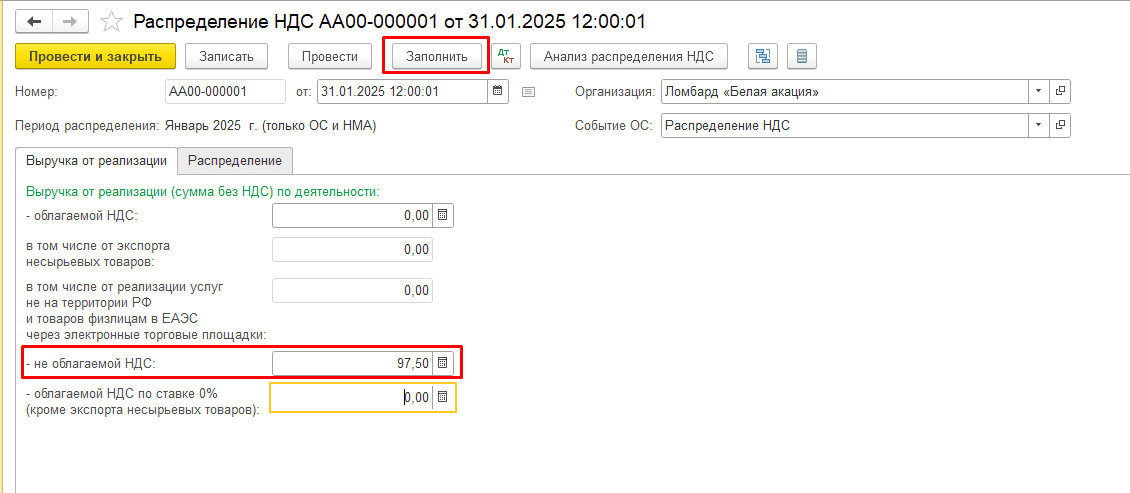The width and height of the screenshot is (1130, 493).
Task: Open calculator for ставке 0% field
Action: [x=443, y=397]
